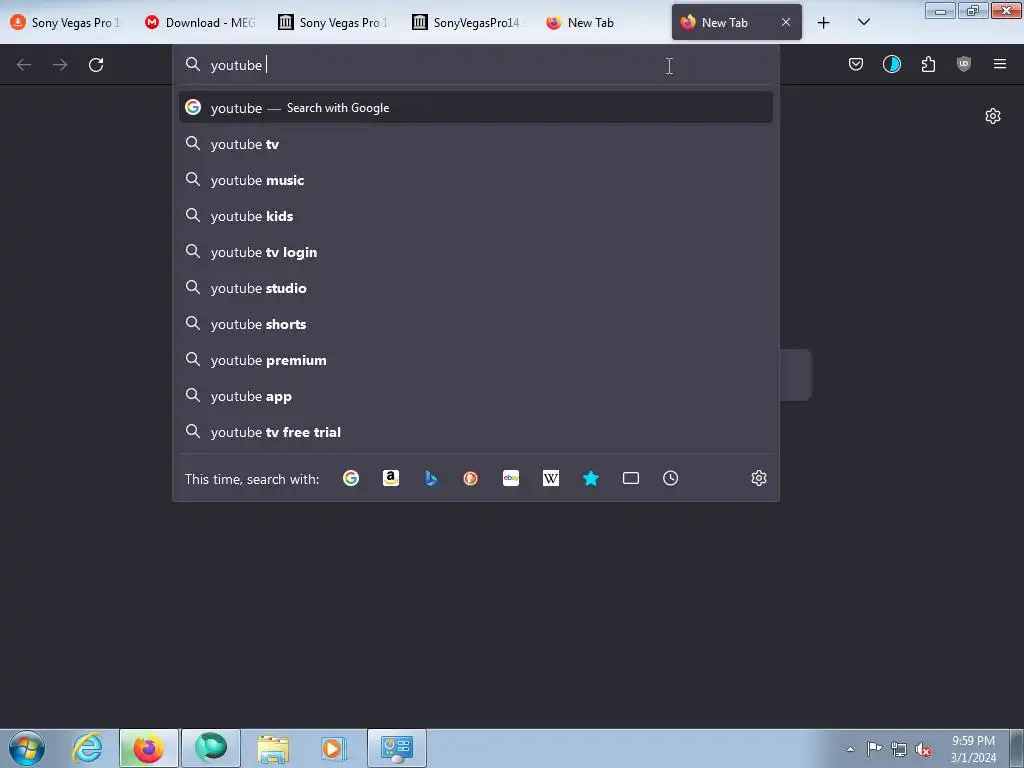Open search settings gear in dropdown

pos(758,478)
